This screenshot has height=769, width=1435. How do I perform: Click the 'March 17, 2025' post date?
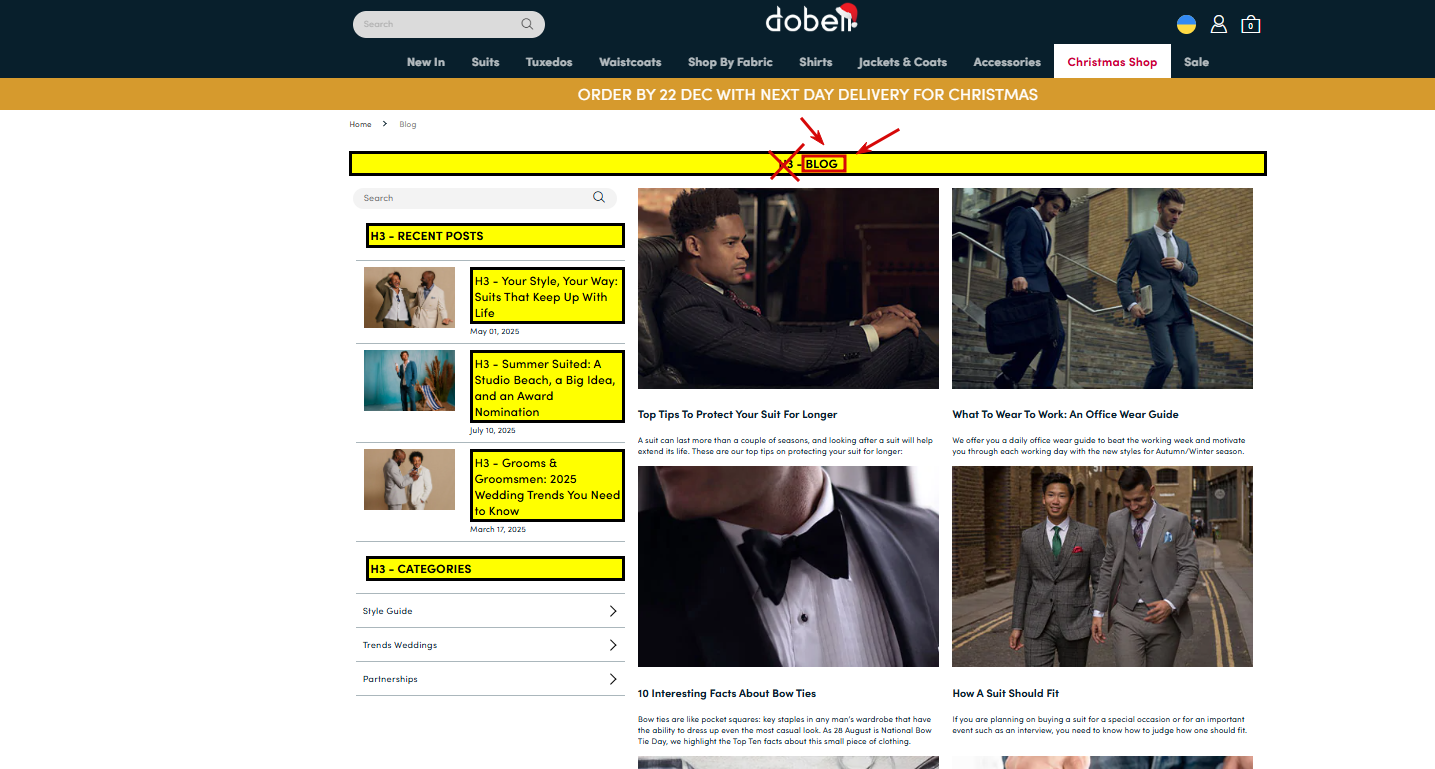point(498,529)
